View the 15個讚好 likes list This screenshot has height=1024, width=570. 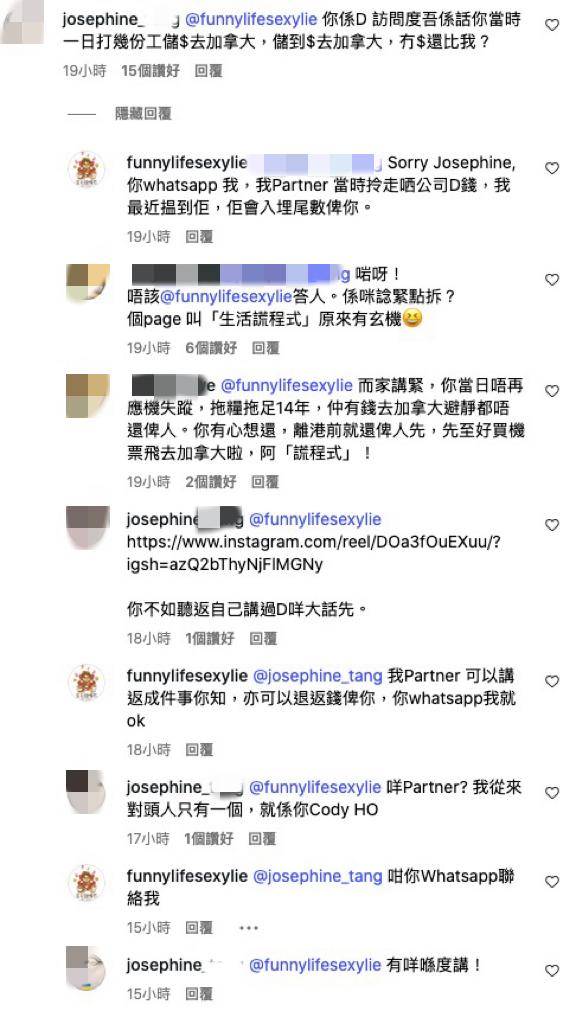150,71
